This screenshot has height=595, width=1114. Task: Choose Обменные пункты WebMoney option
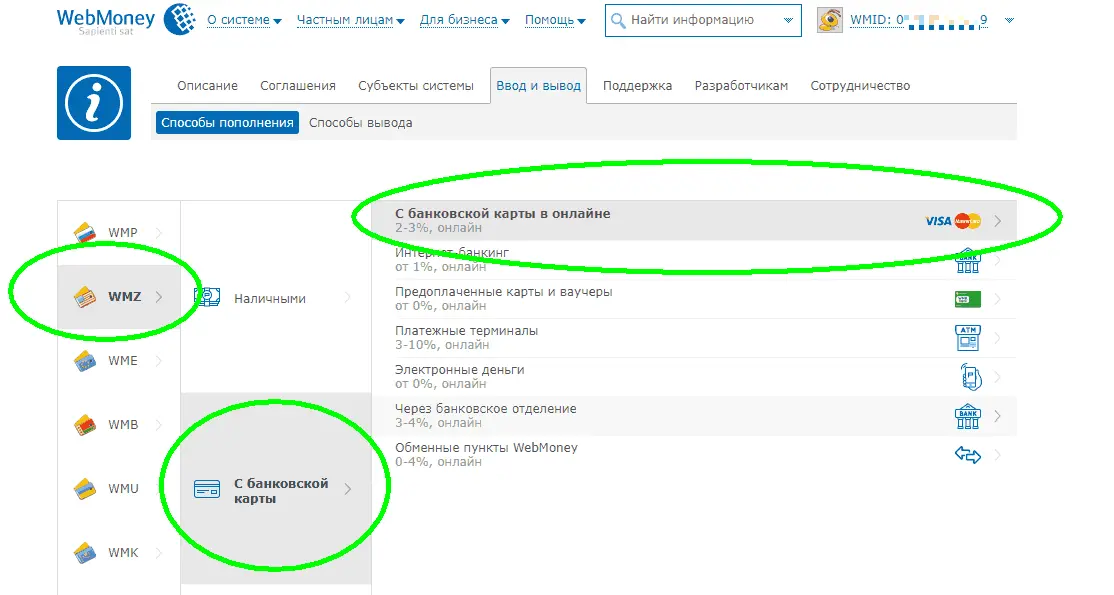click(x=693, y=455)
